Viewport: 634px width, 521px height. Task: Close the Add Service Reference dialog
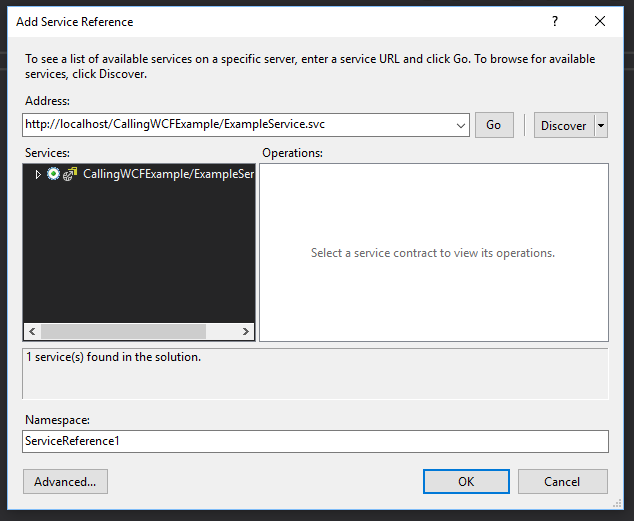click(x=600, y=21)
